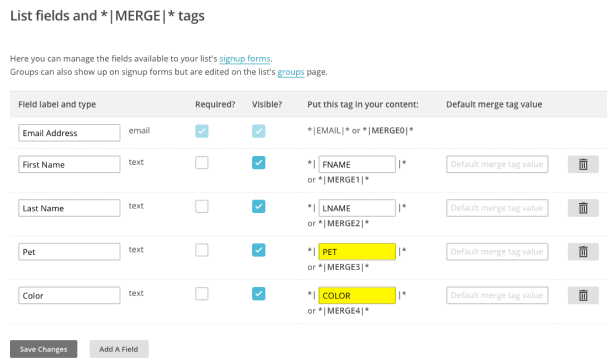Uncheck Visible checkbox for Last Name
The height and width of the screenshot is (364, 616).
(258, 206)
